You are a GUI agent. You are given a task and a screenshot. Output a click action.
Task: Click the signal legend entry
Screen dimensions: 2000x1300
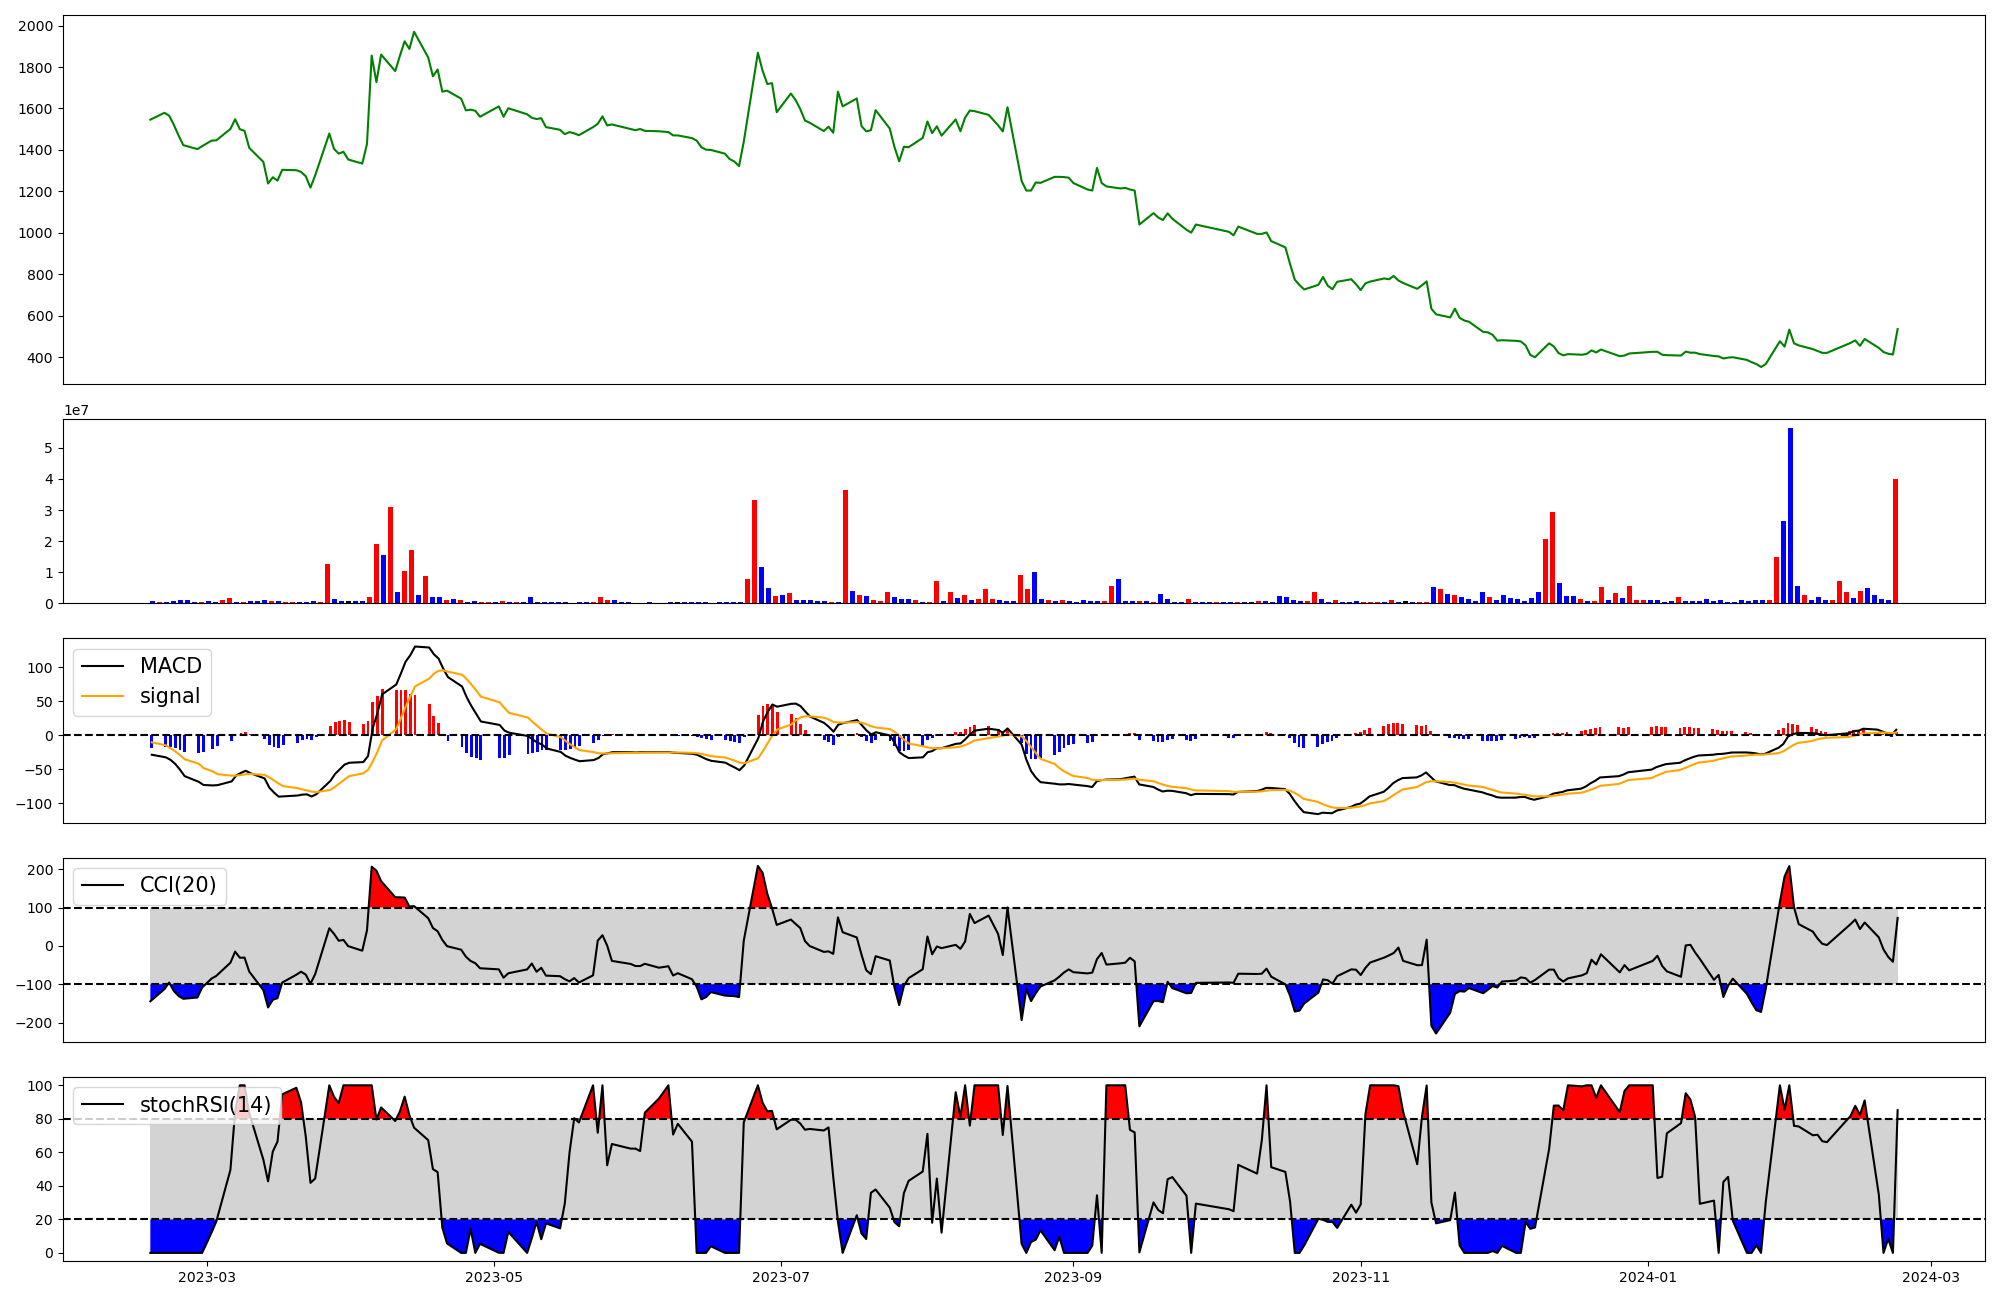pos(169,696)
